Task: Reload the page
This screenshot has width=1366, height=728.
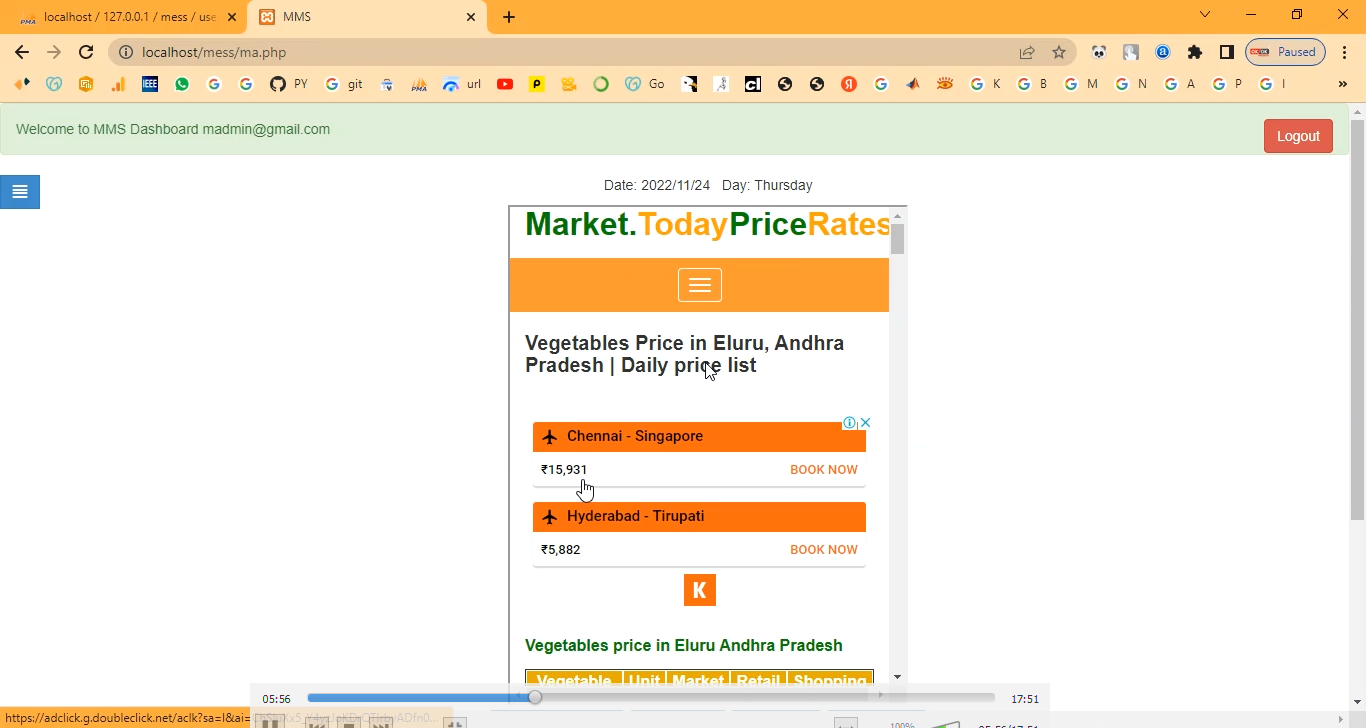Action: point(86,53)
